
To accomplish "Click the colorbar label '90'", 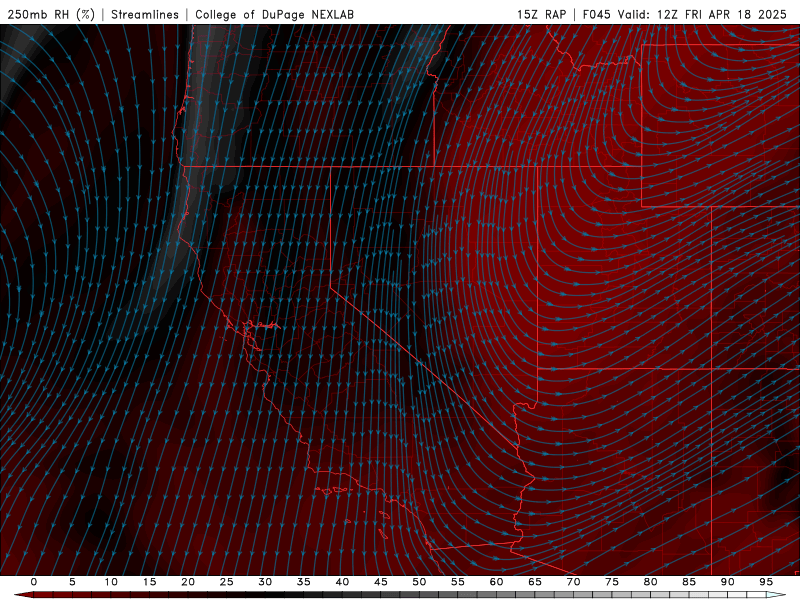I will tap(728, 582).
